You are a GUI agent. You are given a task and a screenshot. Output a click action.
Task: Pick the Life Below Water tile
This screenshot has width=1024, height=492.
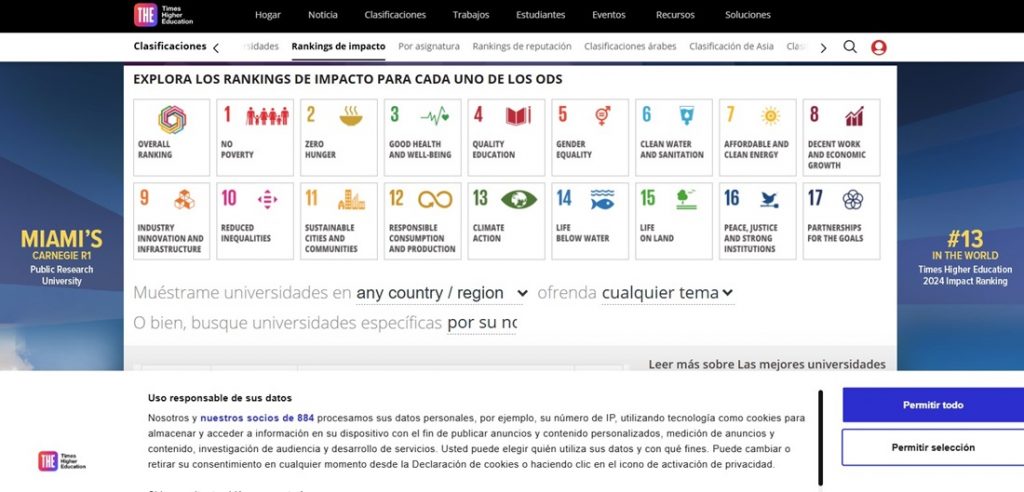(590, 220)
